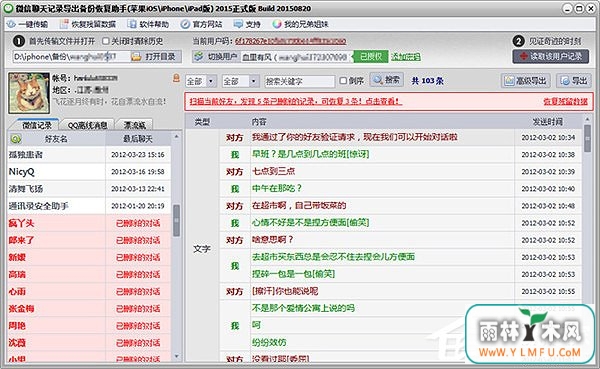Viewport: 600px width, 369px height.
Task: Switch to 微信记录 tab
Action: (x=37, y=125)
